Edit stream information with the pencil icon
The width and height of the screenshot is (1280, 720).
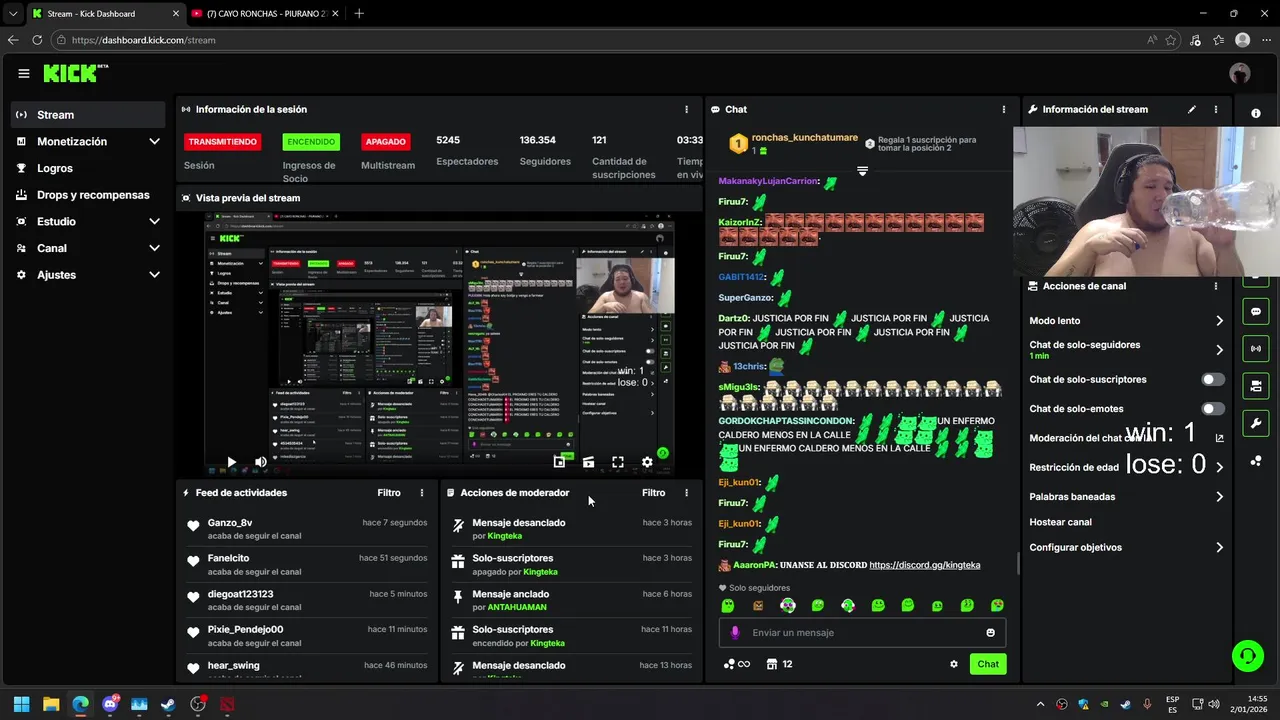tap(1192, 109)
